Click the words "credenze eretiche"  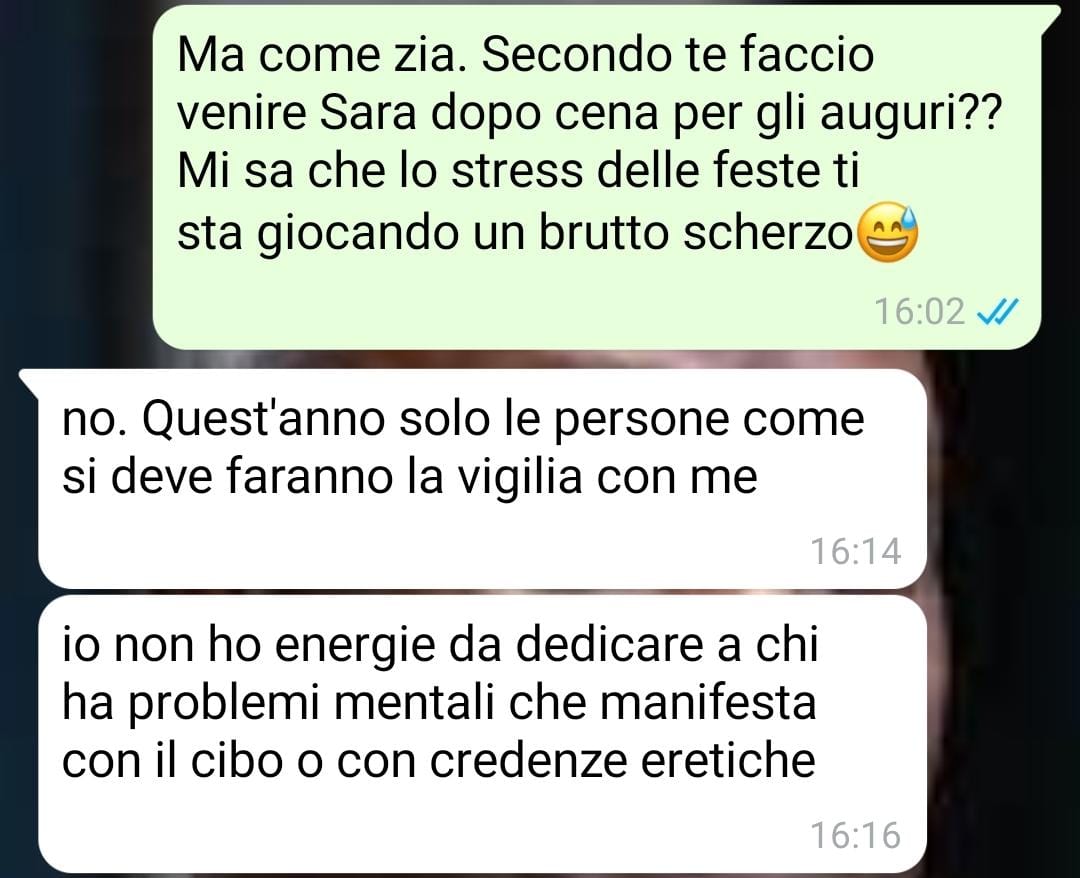tap(623, 760)
